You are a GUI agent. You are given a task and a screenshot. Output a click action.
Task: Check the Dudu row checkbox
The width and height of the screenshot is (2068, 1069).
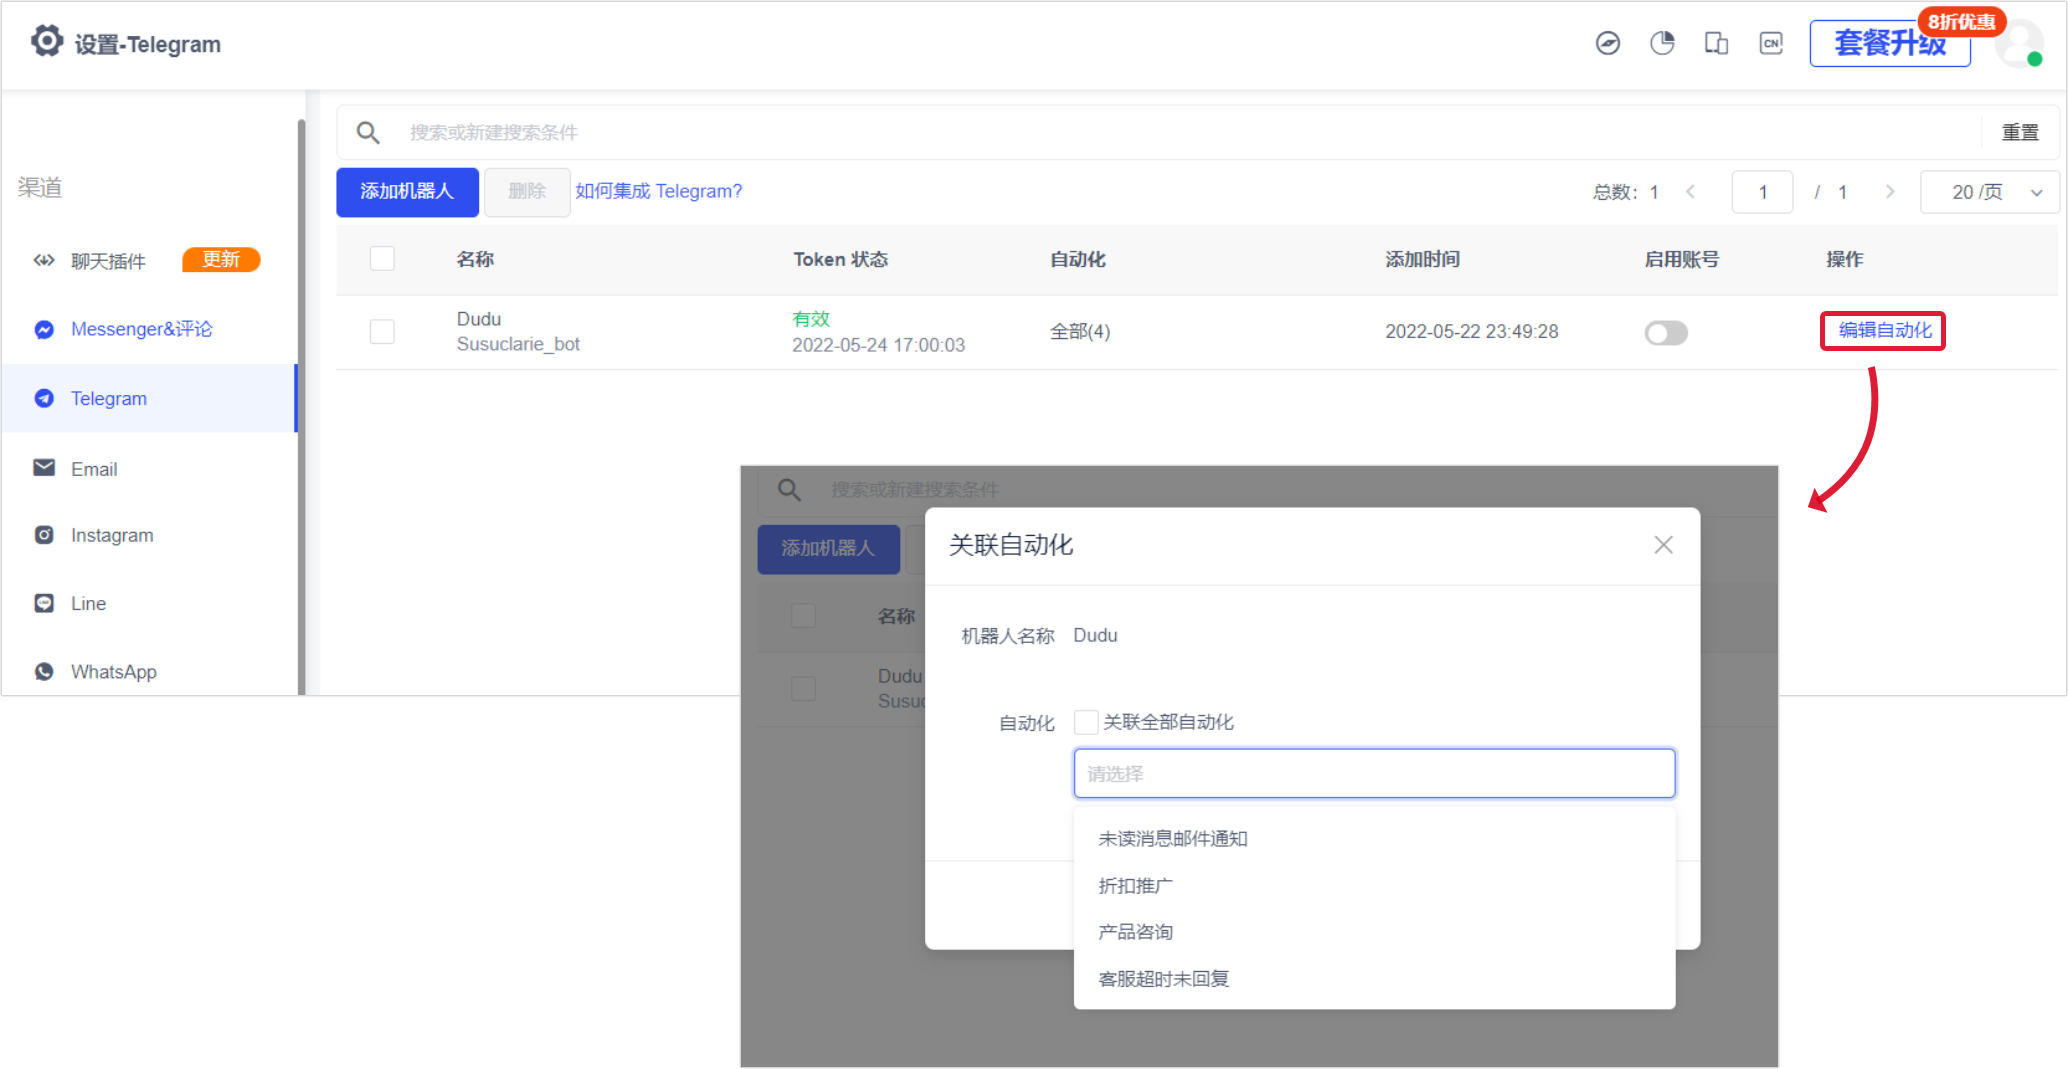click(382, 331)
